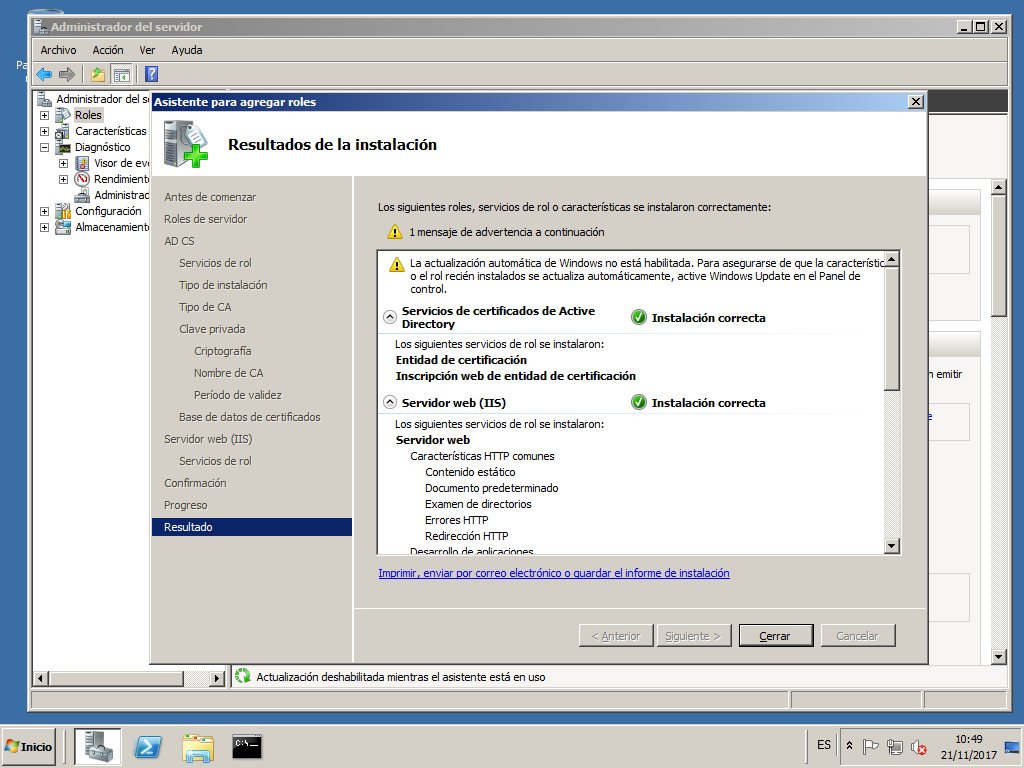
Task: Collapse the Servidor web (IIS) section
Action: pyautogui.click(x=390, y=402)
